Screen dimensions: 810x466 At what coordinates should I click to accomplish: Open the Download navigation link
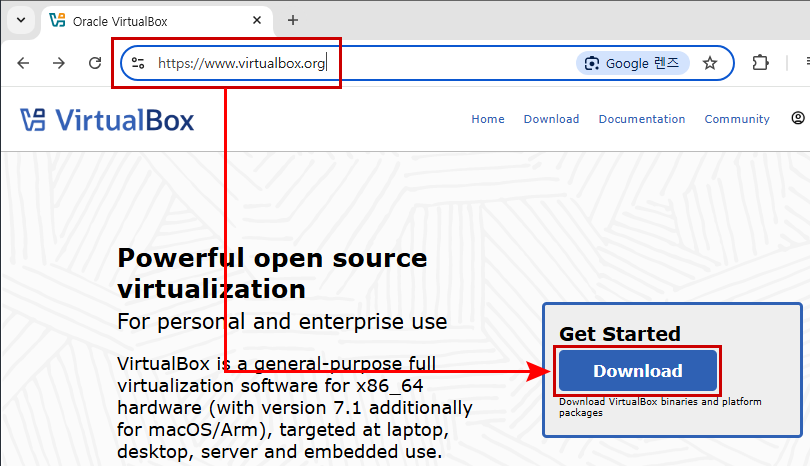pyautogui.click(x=551, y=119)
